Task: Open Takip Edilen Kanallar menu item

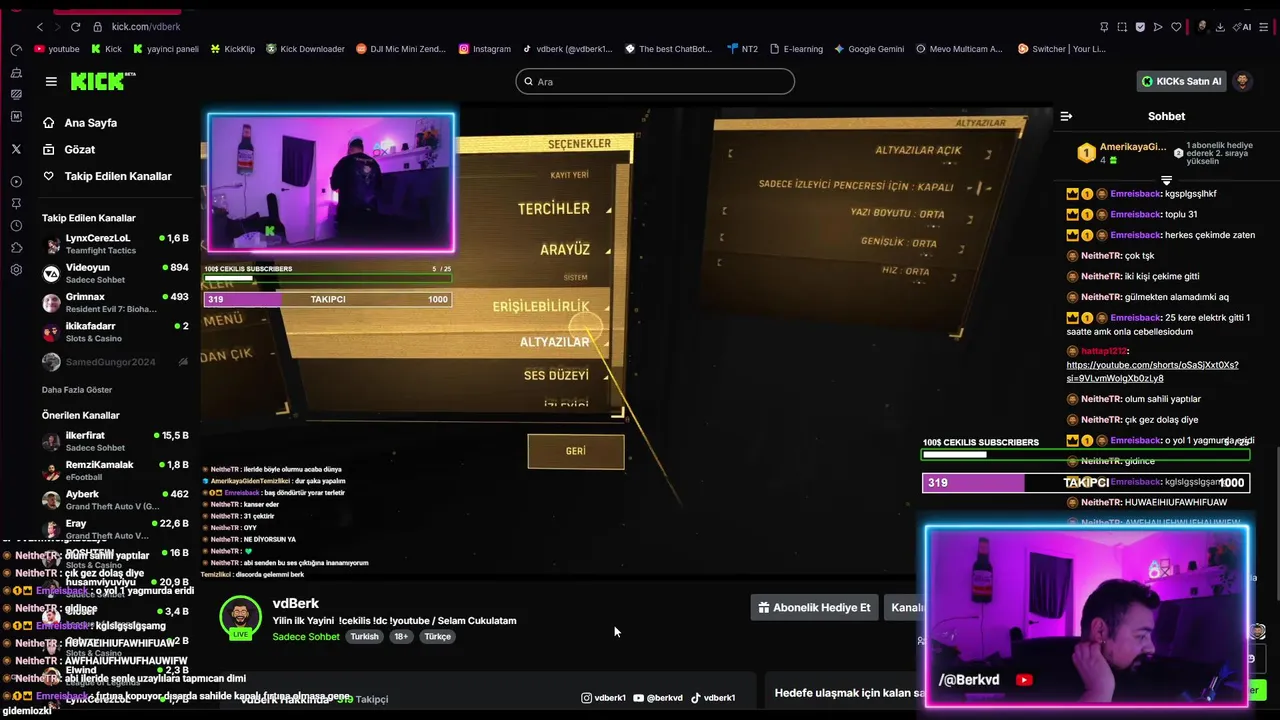Action: (x=107, y=176)
